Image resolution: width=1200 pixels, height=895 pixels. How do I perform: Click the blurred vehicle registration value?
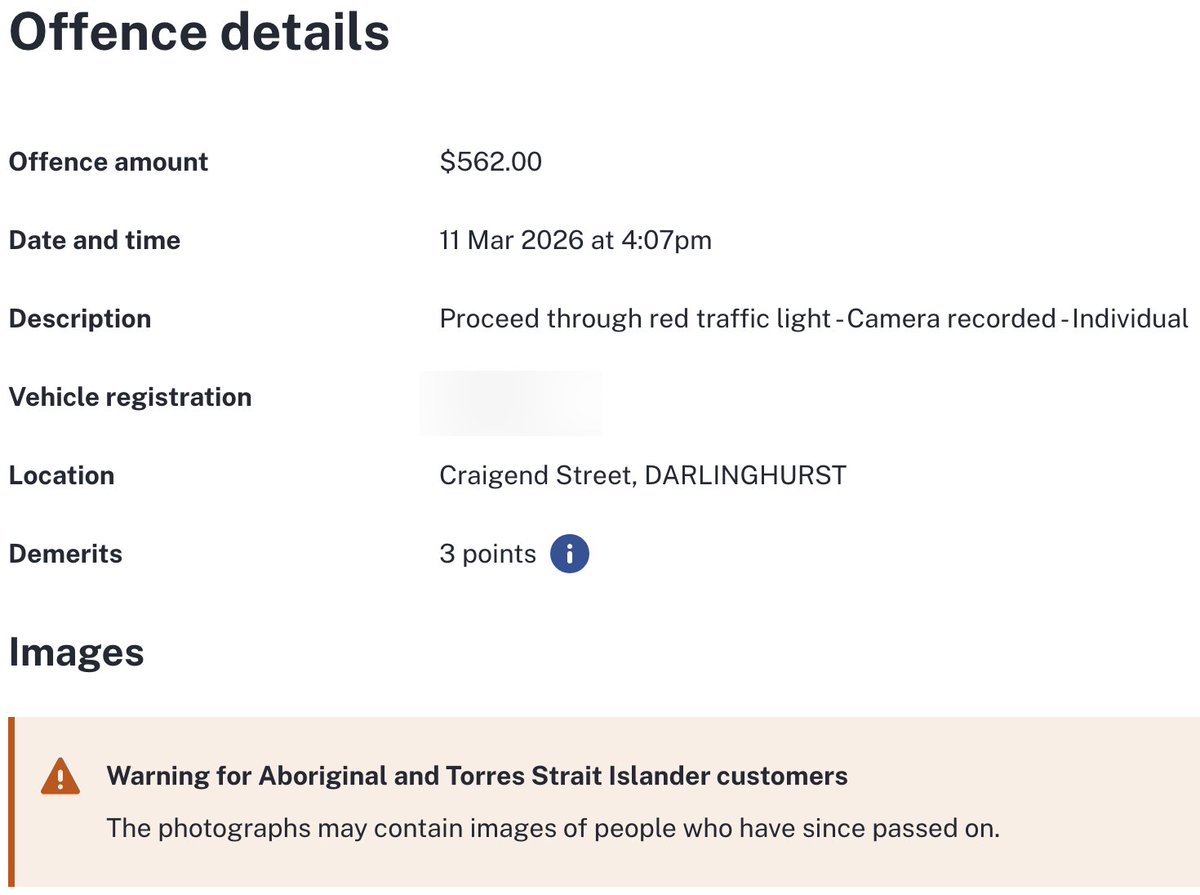[x=511, y=402]
